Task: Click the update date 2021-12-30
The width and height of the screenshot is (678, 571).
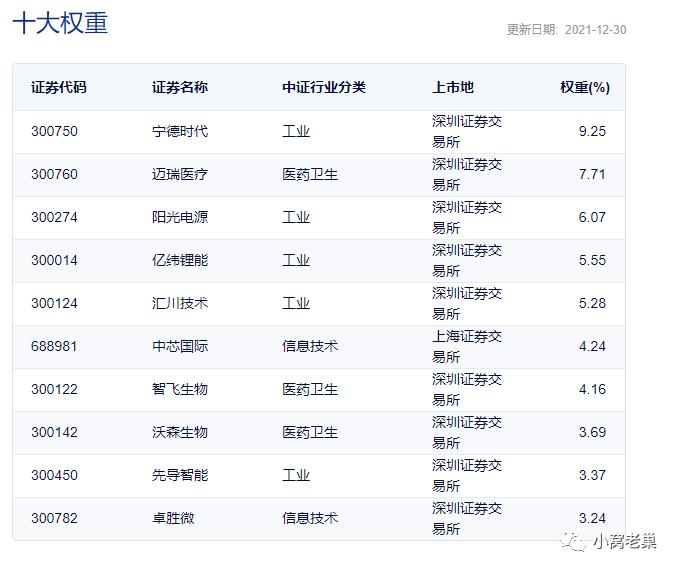Action: click(595, 29)
